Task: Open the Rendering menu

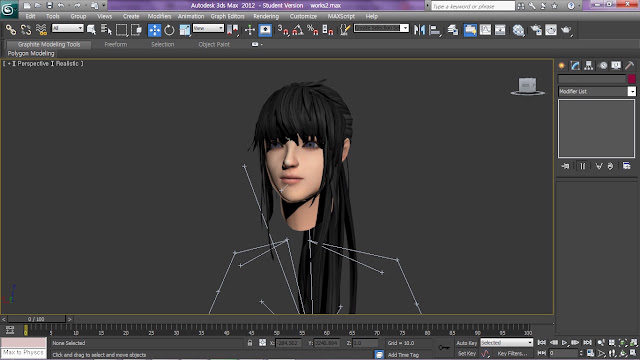Action: [266, 16]
